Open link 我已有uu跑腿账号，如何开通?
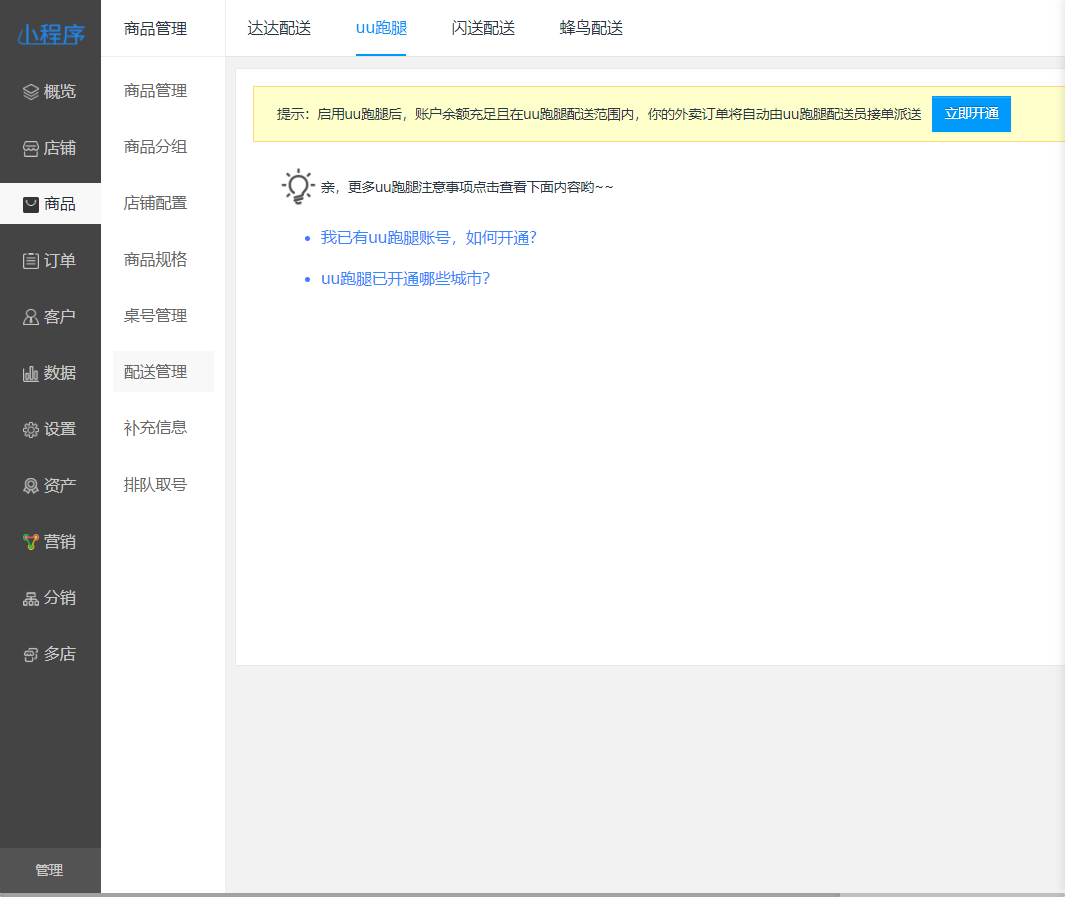This screenshot has width=1065, height=897. [x=428, y=238]
